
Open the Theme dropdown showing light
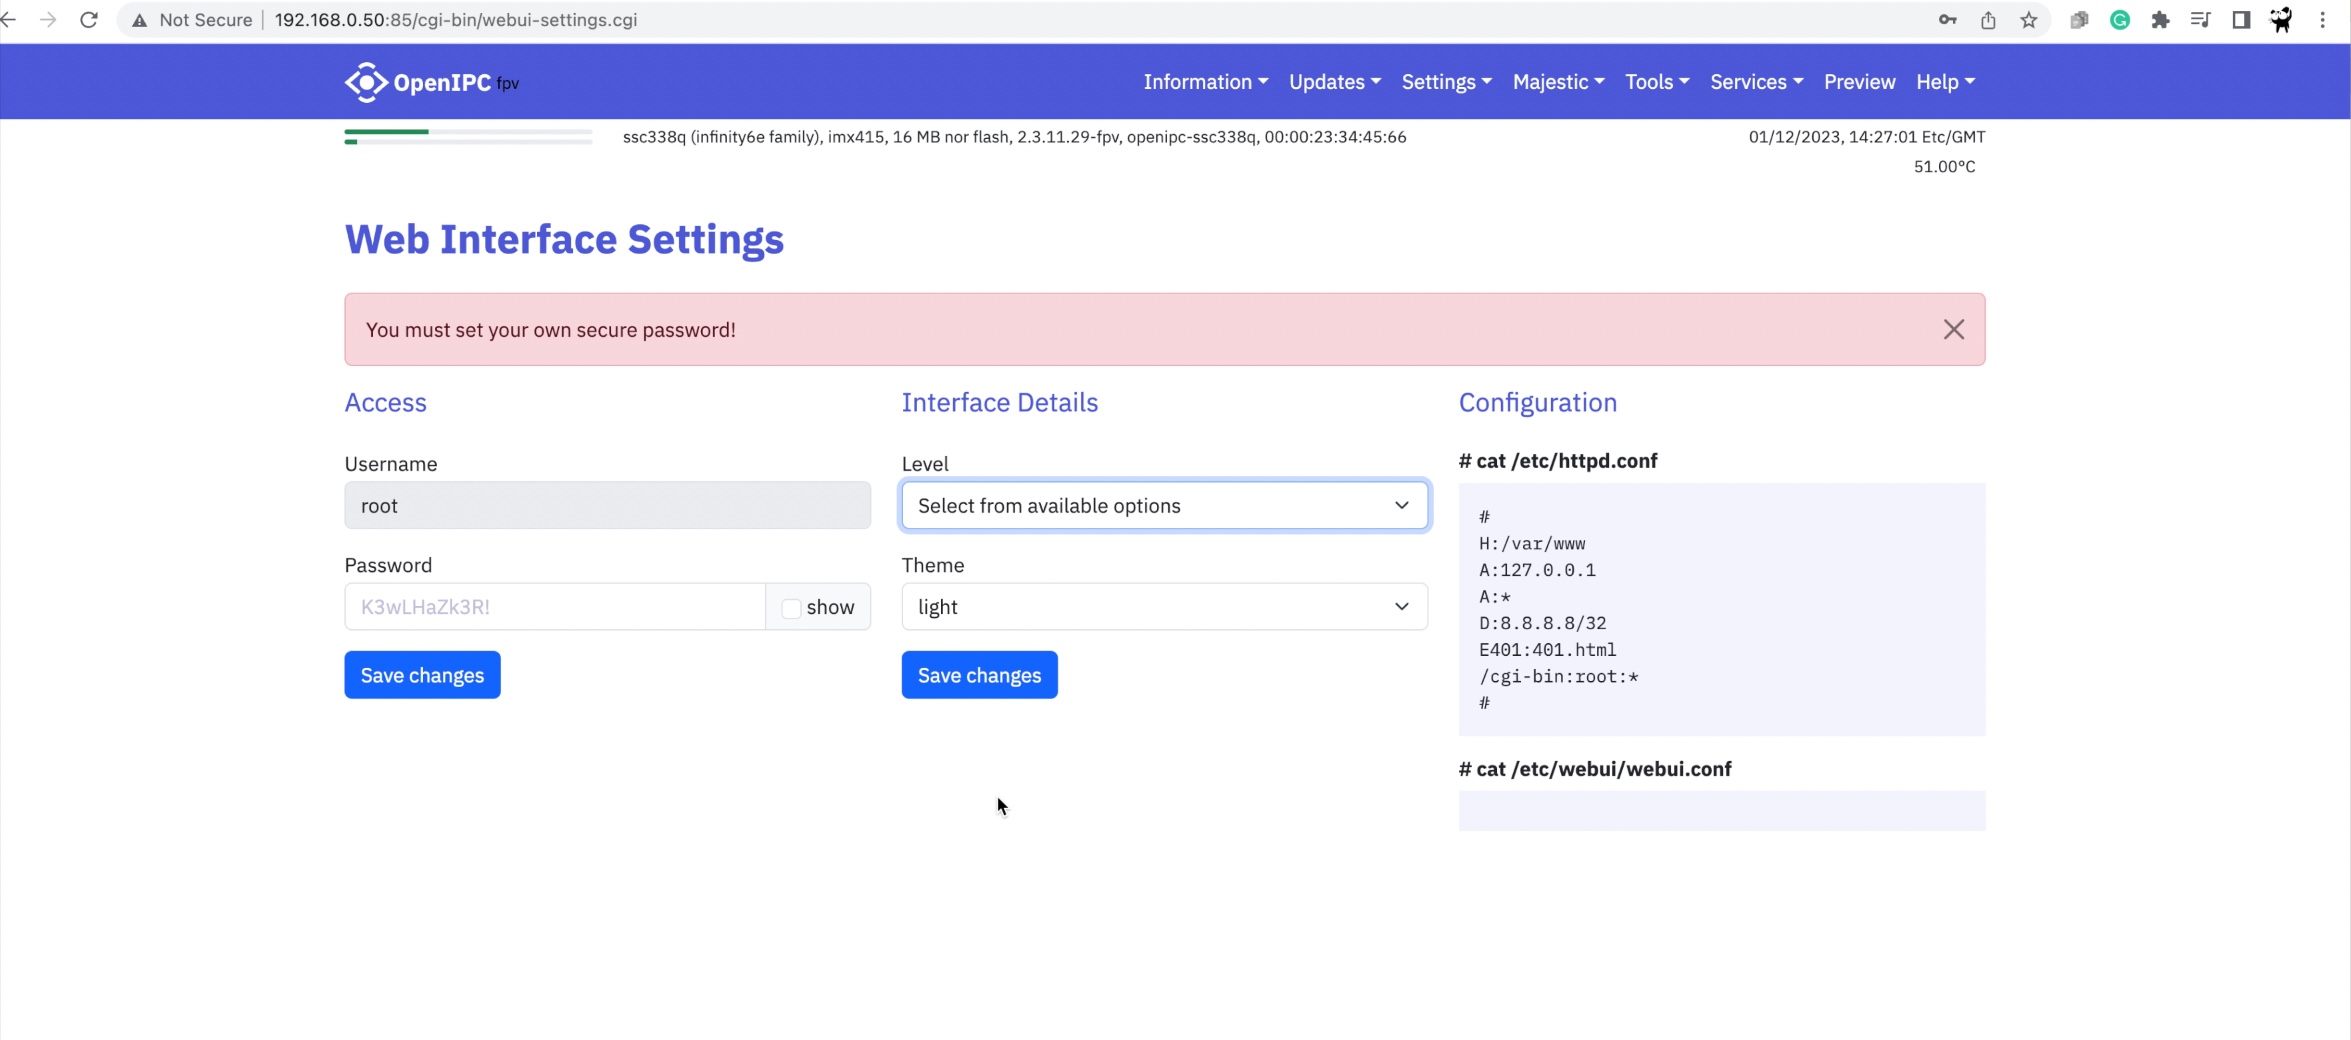(1163, 606)
